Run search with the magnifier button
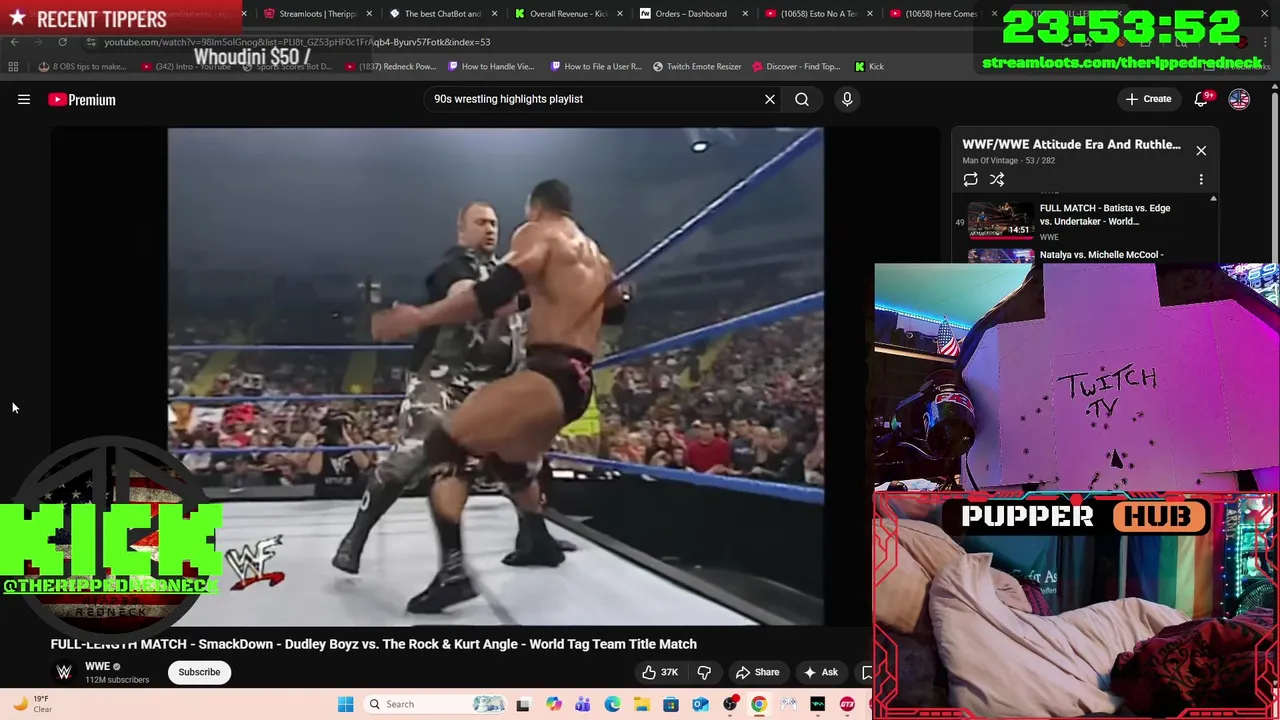This screenshot has height=720, width=1280. [x=802, y=99]
